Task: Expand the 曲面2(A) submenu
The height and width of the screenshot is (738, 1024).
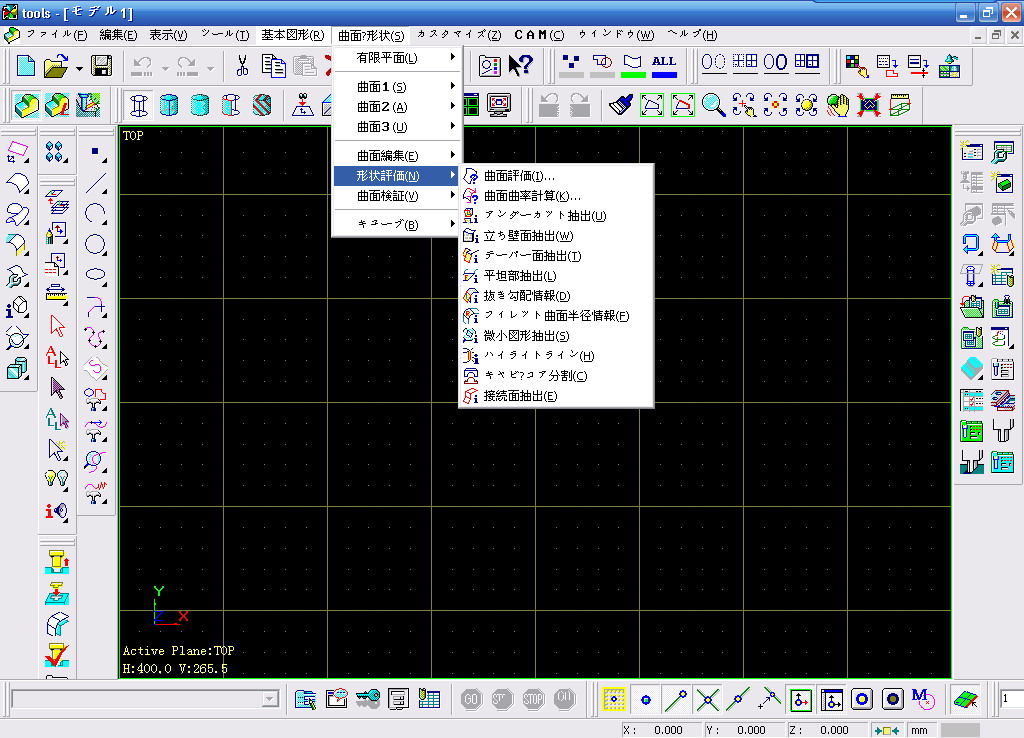Action: 398,106
